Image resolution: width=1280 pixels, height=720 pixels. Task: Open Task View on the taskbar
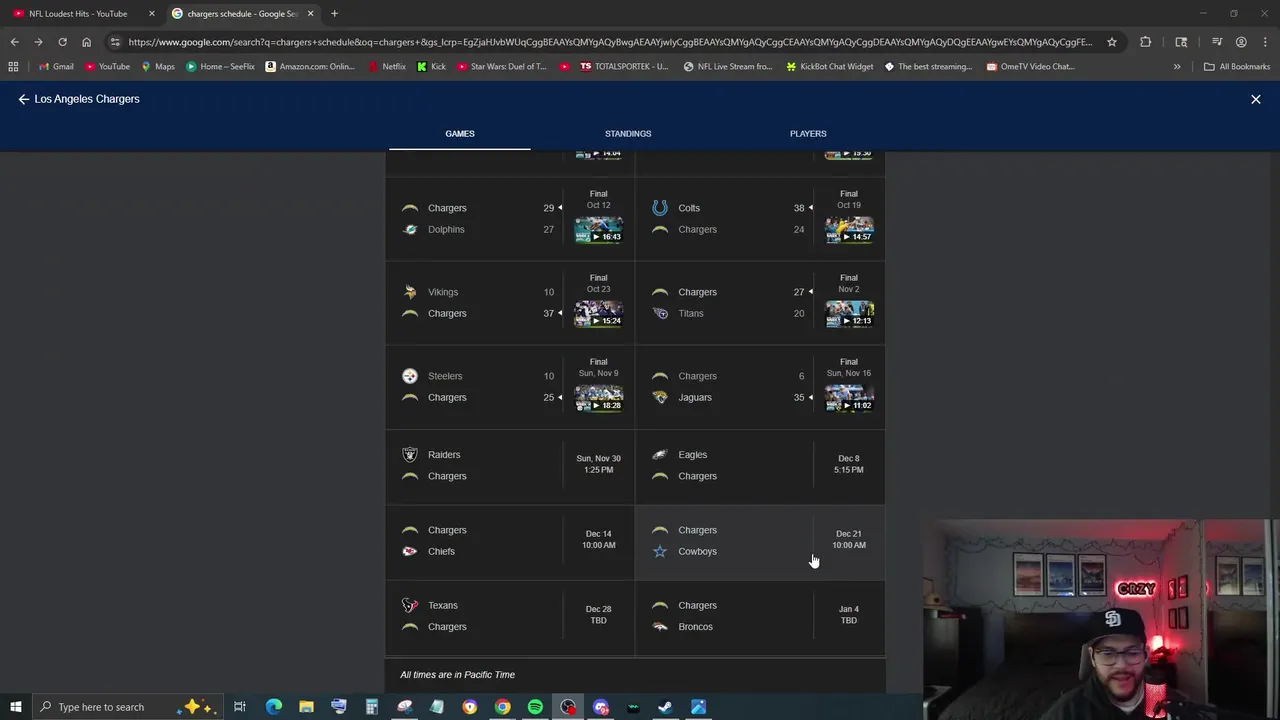(240, 707)
